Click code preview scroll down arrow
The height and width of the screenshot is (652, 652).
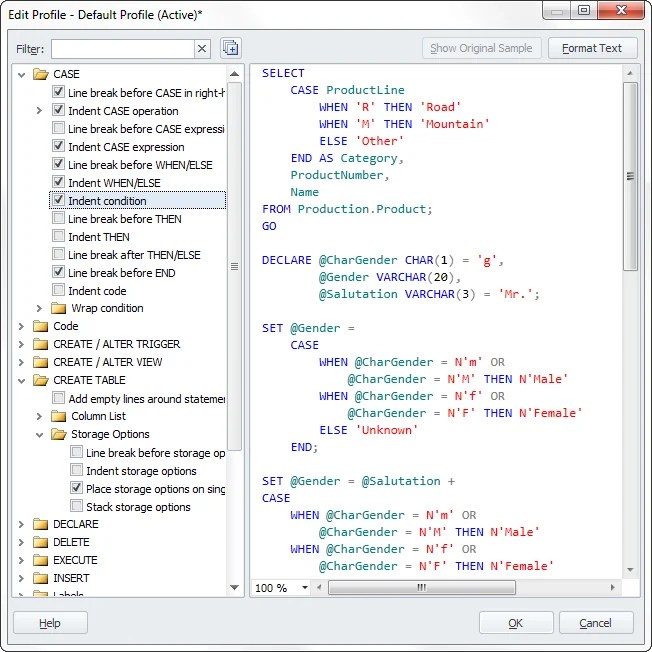pyautogui.click(x=630, y=570)
